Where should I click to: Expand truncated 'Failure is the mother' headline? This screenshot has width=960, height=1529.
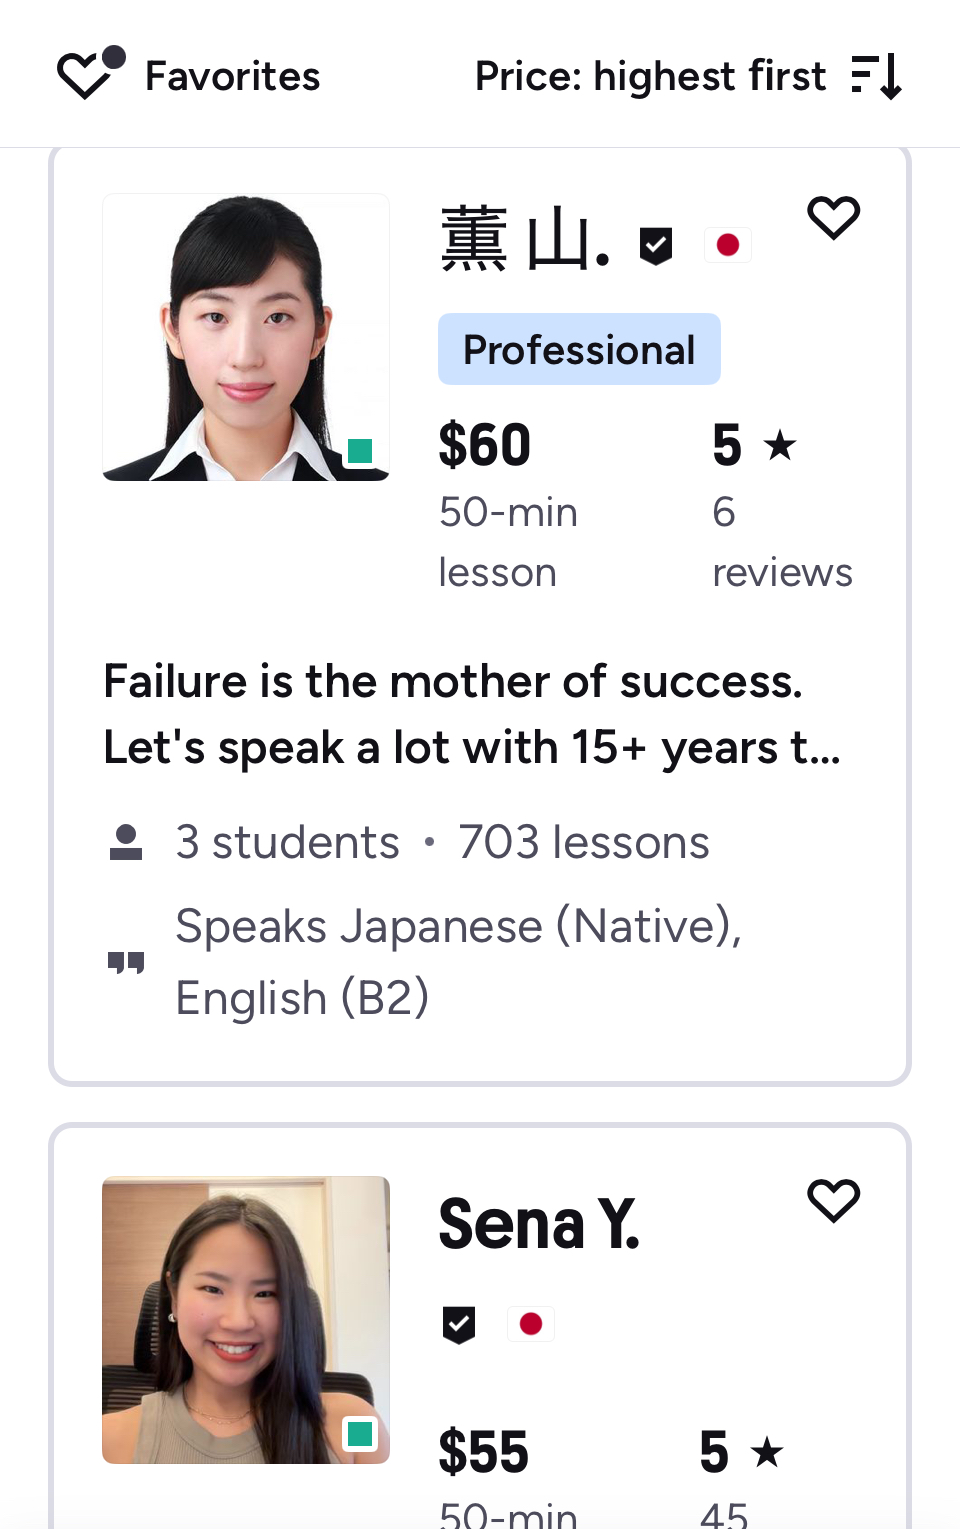pos(472,714)
